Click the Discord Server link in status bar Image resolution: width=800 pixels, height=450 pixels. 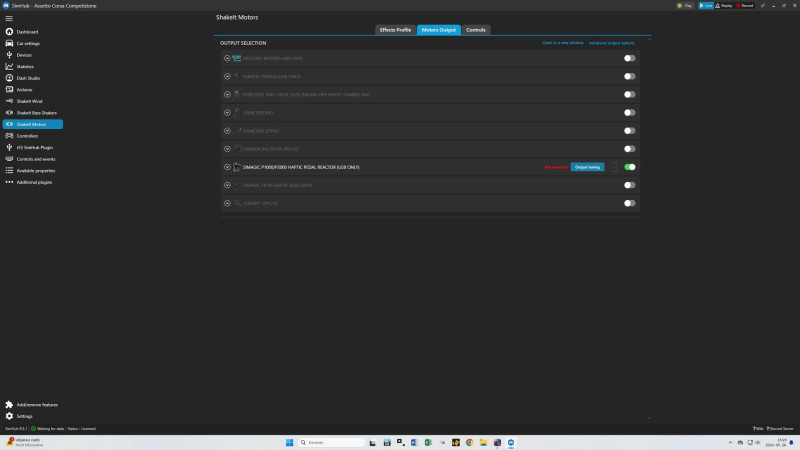click(780, 429)
